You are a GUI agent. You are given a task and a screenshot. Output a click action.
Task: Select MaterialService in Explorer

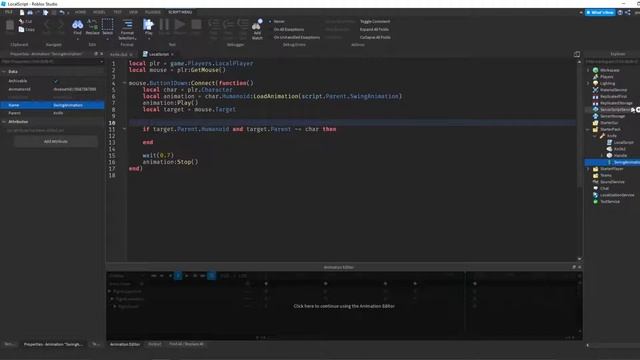613,90
